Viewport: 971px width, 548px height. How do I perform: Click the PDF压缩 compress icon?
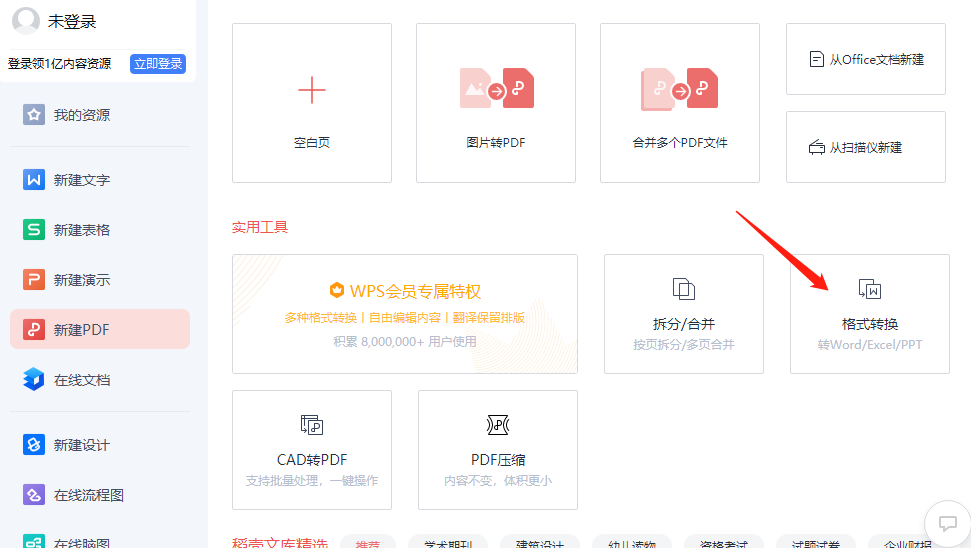[498, 425]
